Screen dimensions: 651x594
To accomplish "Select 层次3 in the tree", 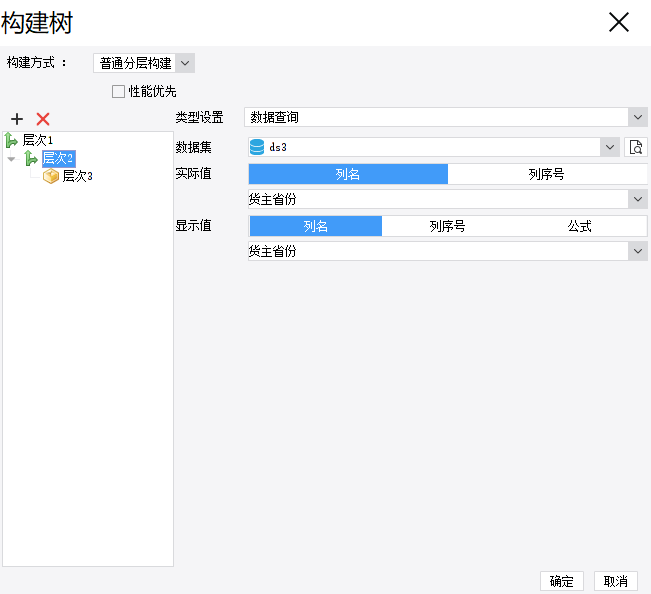I will click(77, 176).
